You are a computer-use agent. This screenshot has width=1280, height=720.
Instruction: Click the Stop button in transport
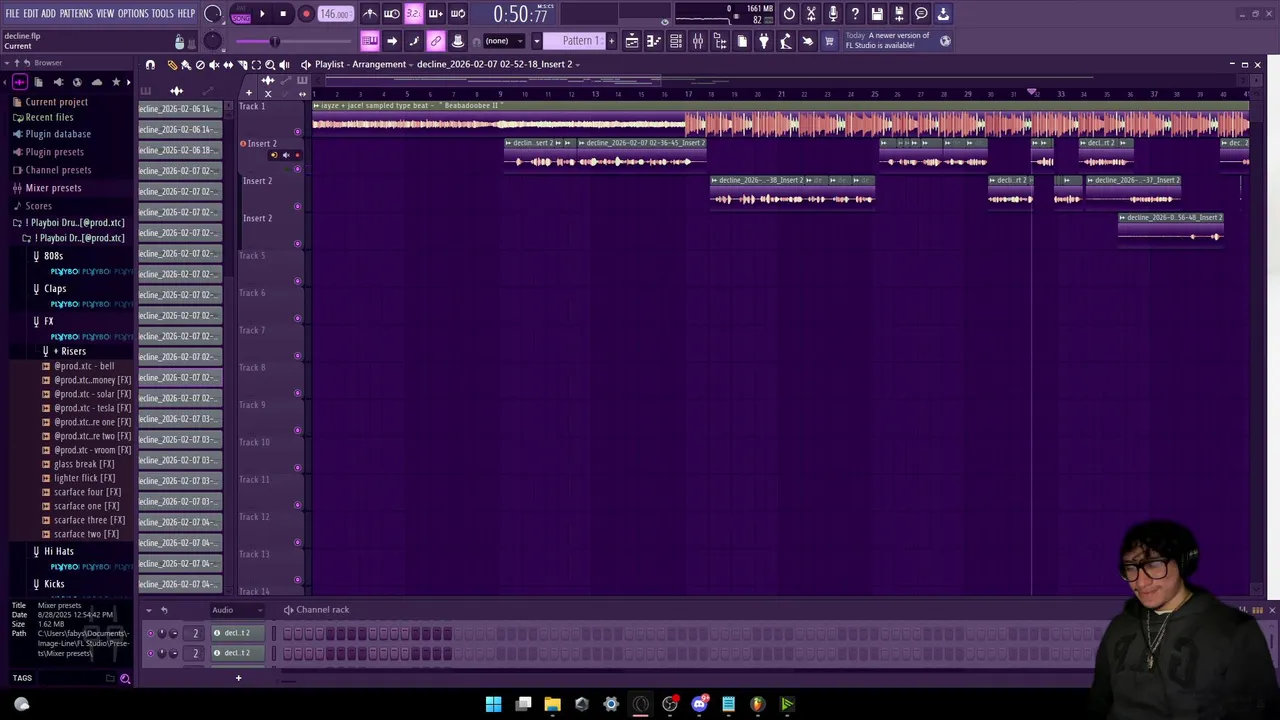(x=283, y=14)
